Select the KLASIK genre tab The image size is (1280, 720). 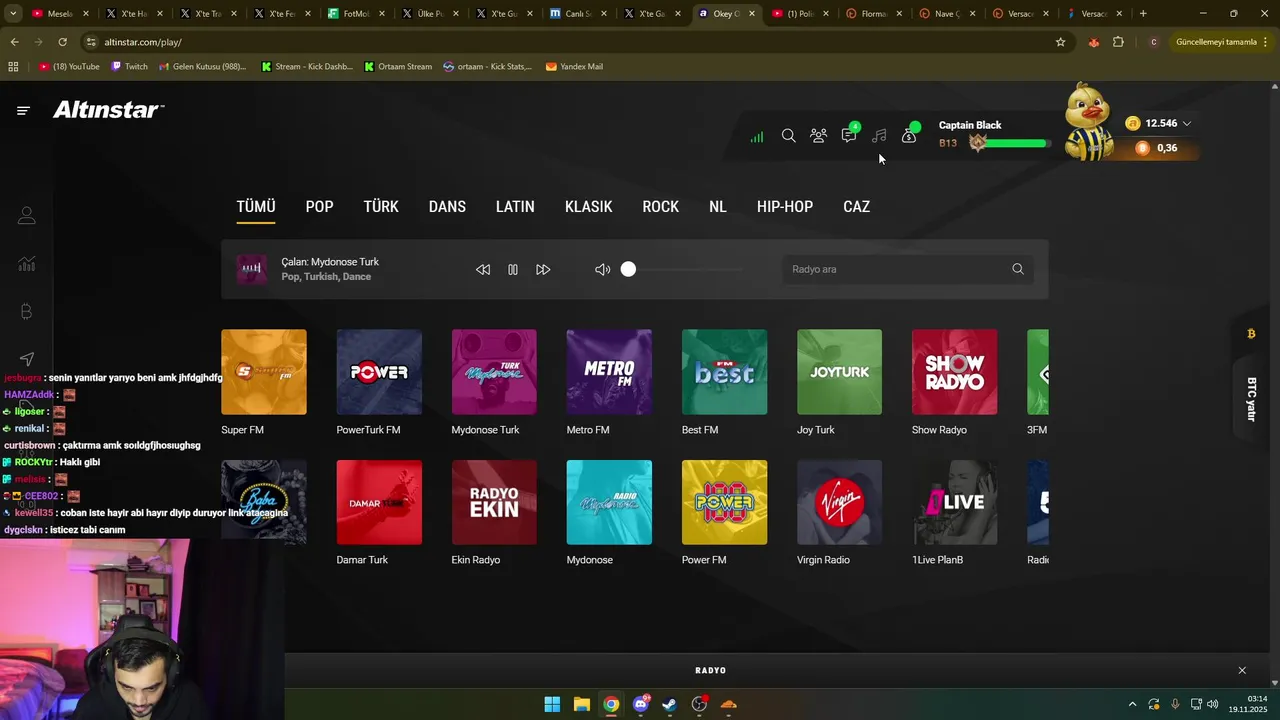tap(588, 207)
